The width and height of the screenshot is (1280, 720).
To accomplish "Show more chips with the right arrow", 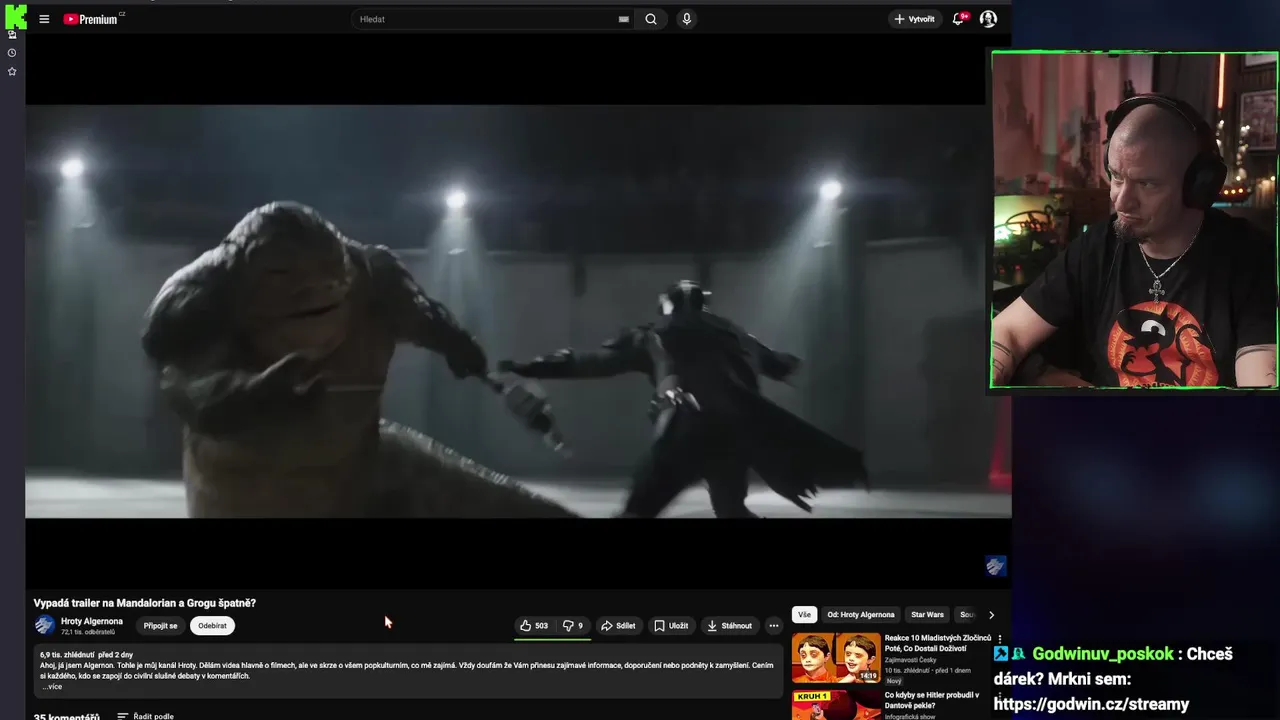I will pos(991,615).
